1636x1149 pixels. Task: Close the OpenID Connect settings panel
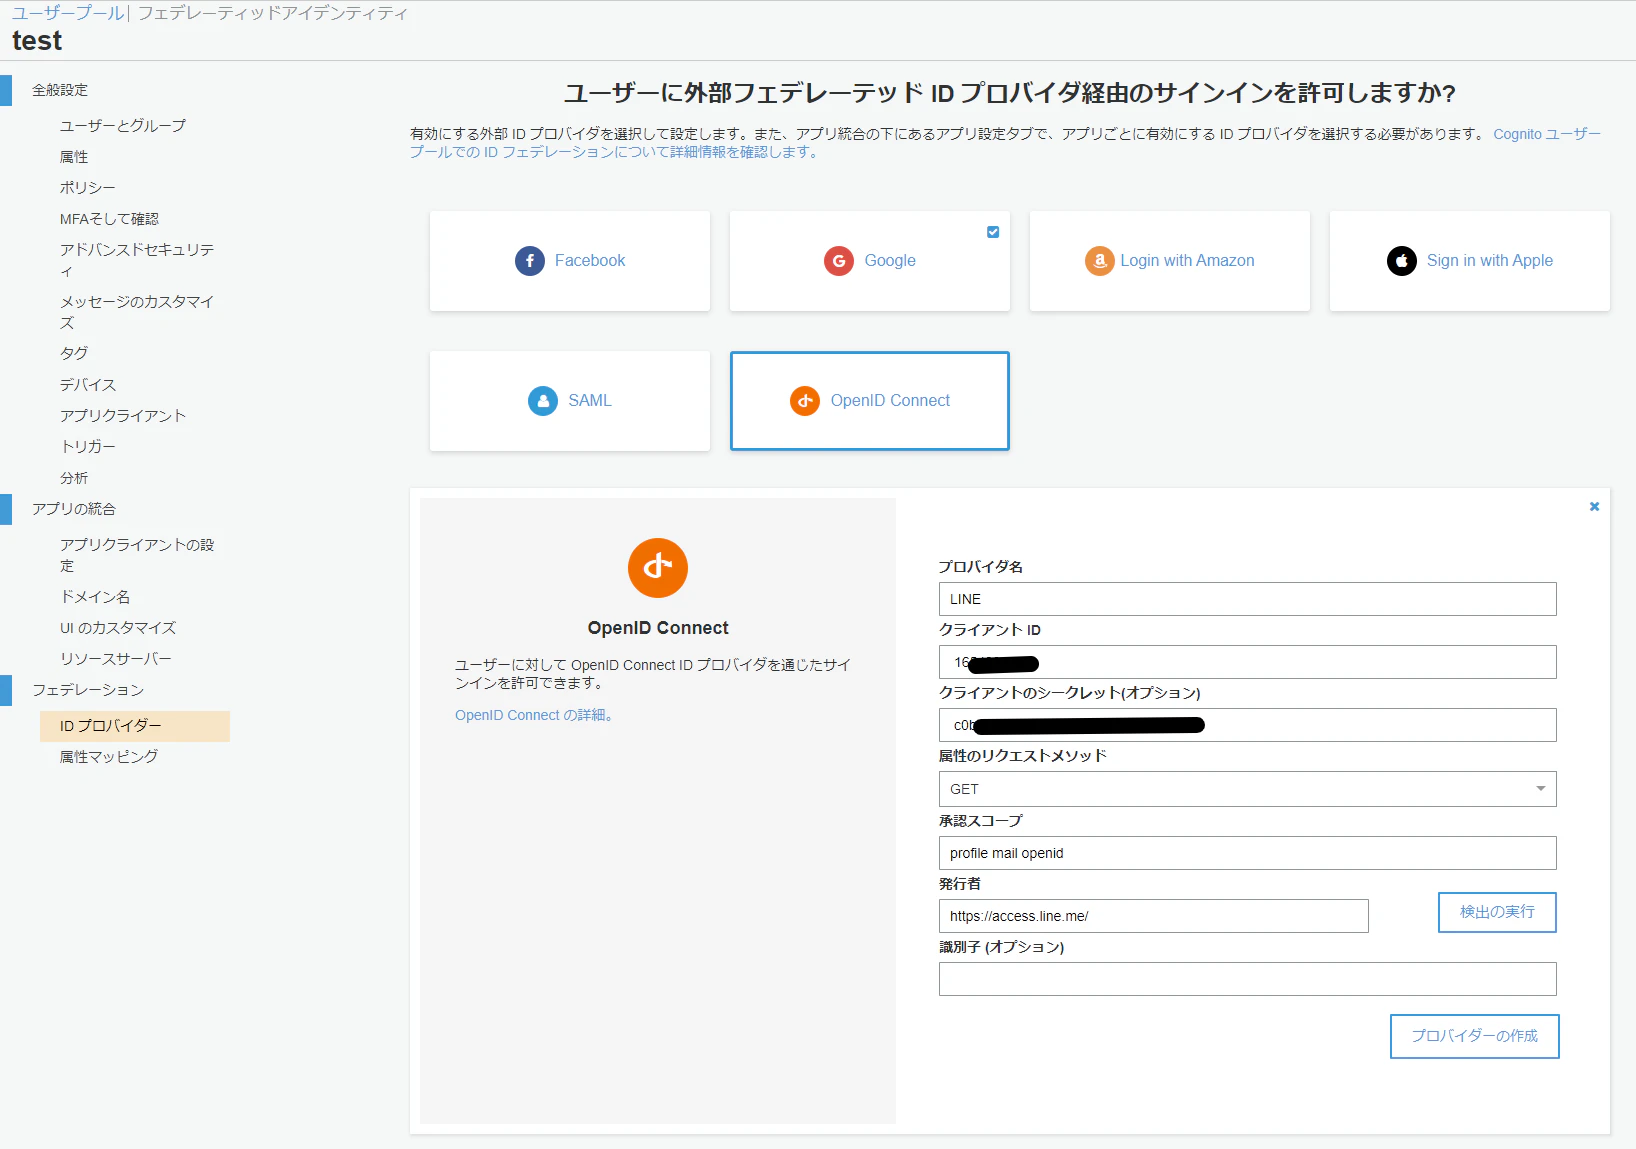[1595, 507]
